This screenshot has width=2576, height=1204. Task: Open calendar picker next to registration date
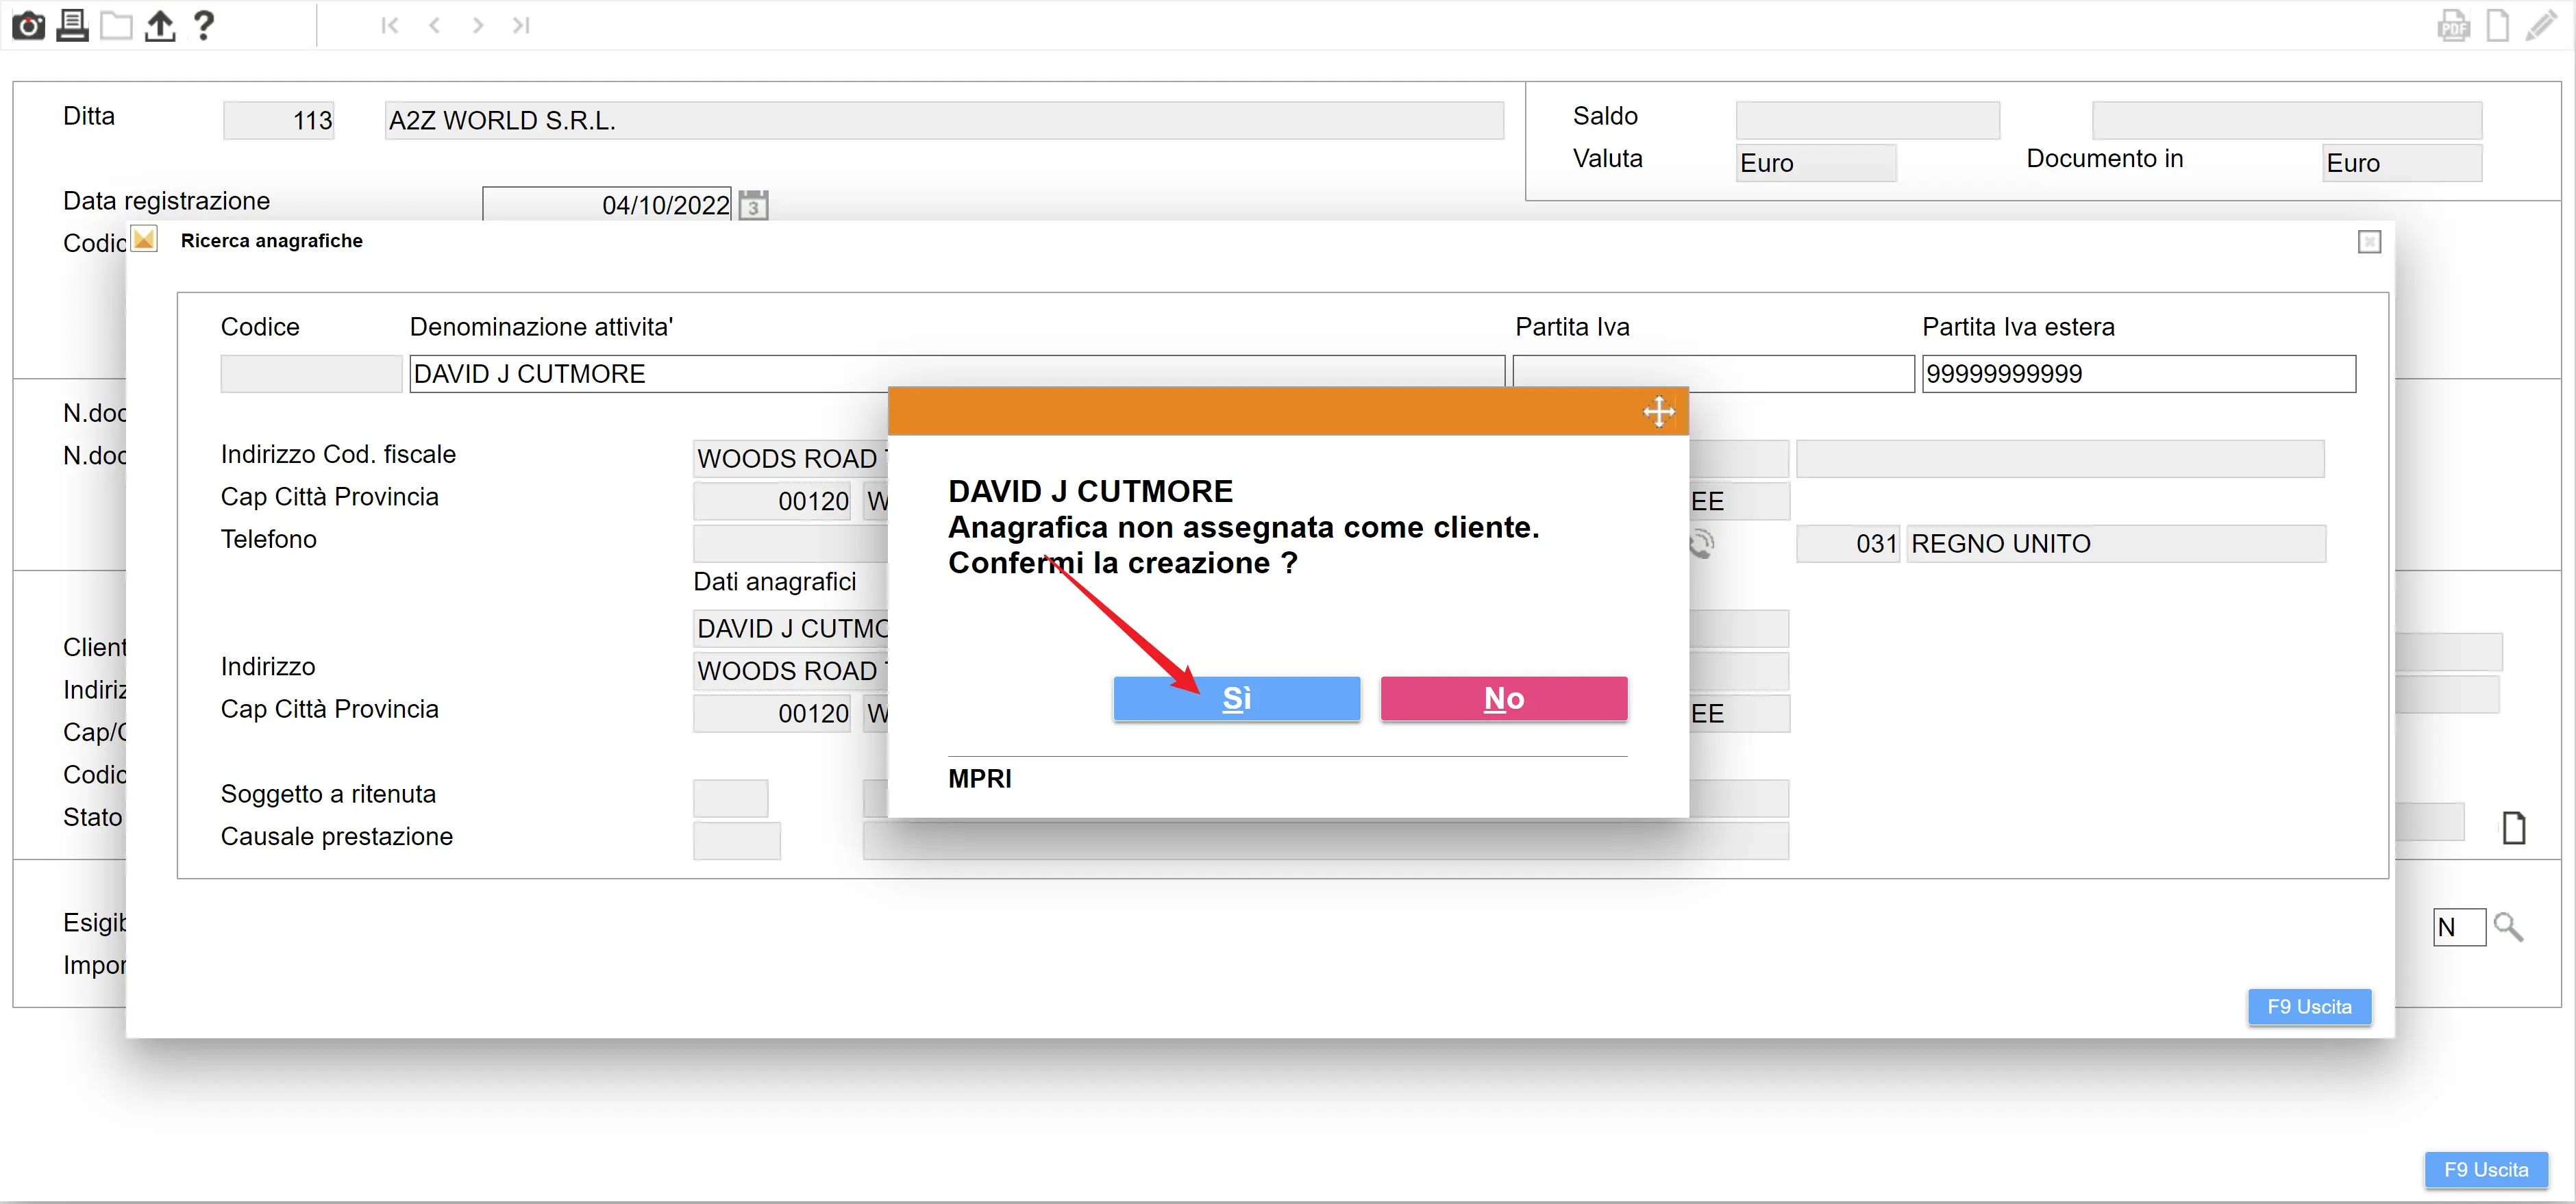click(753, 206)
